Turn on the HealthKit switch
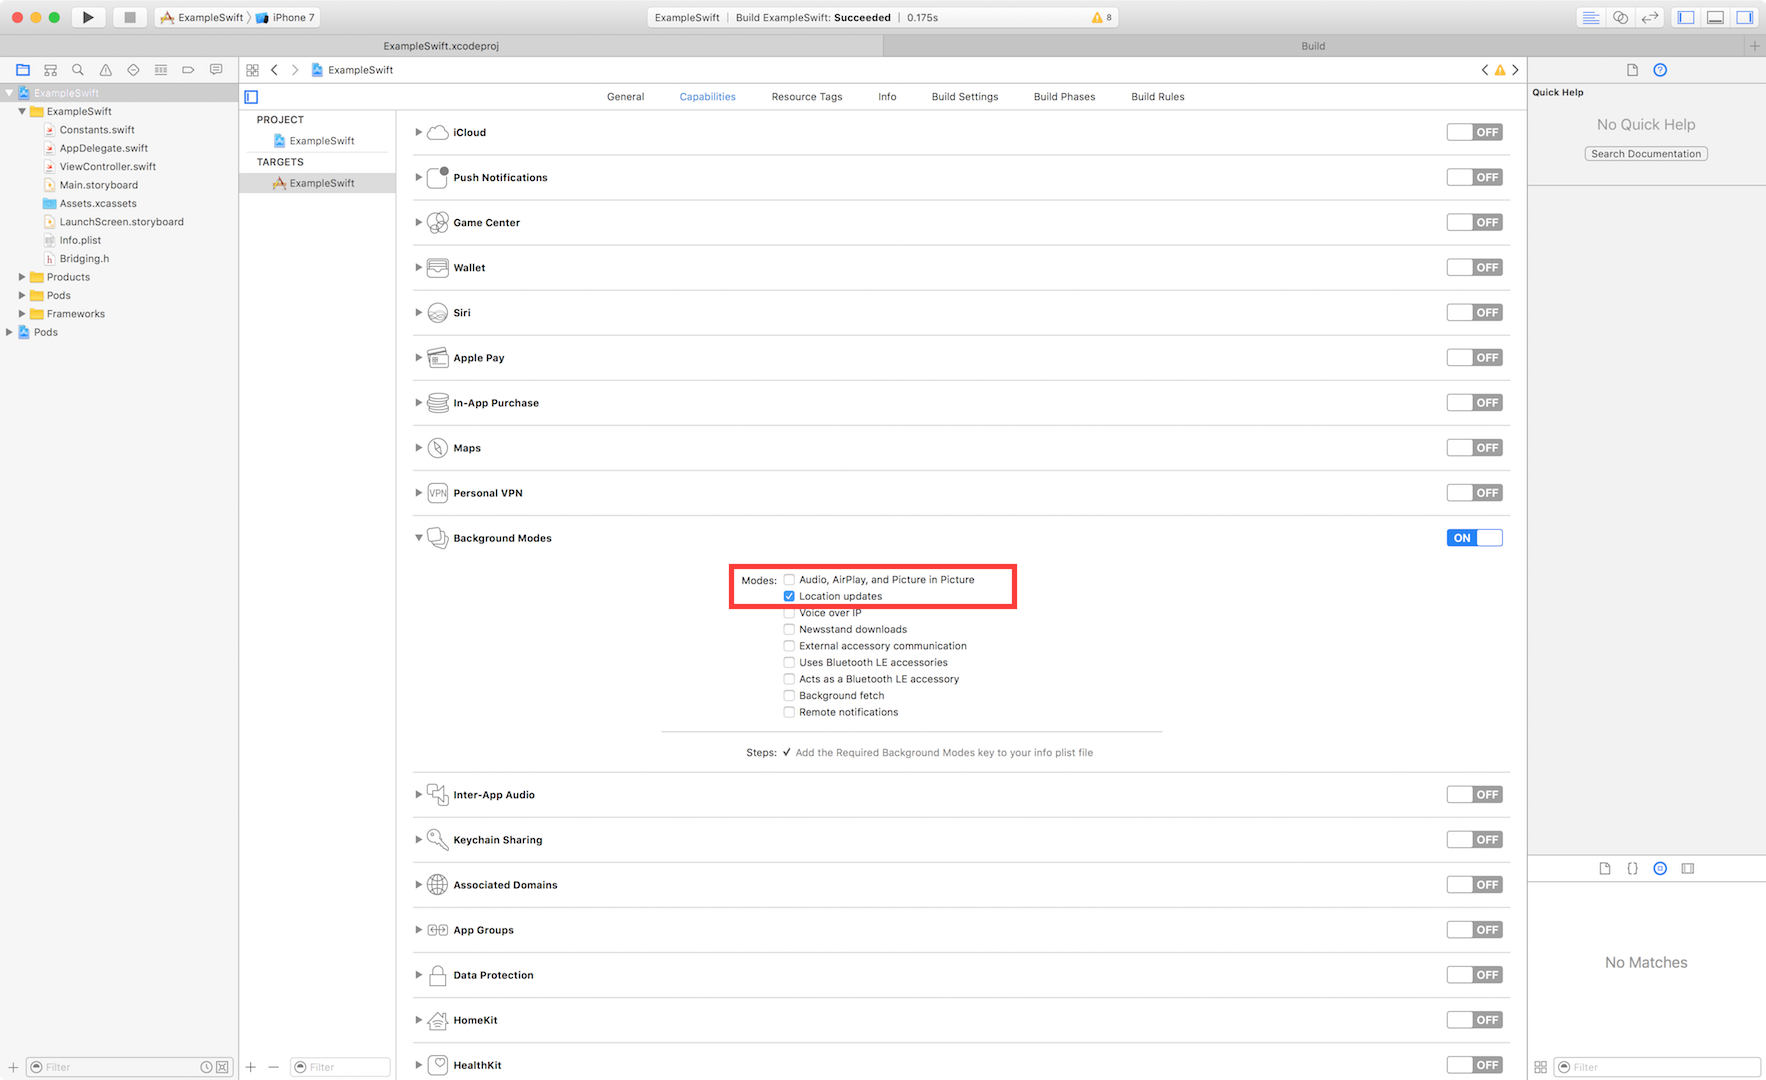 click(1474, 1065)
